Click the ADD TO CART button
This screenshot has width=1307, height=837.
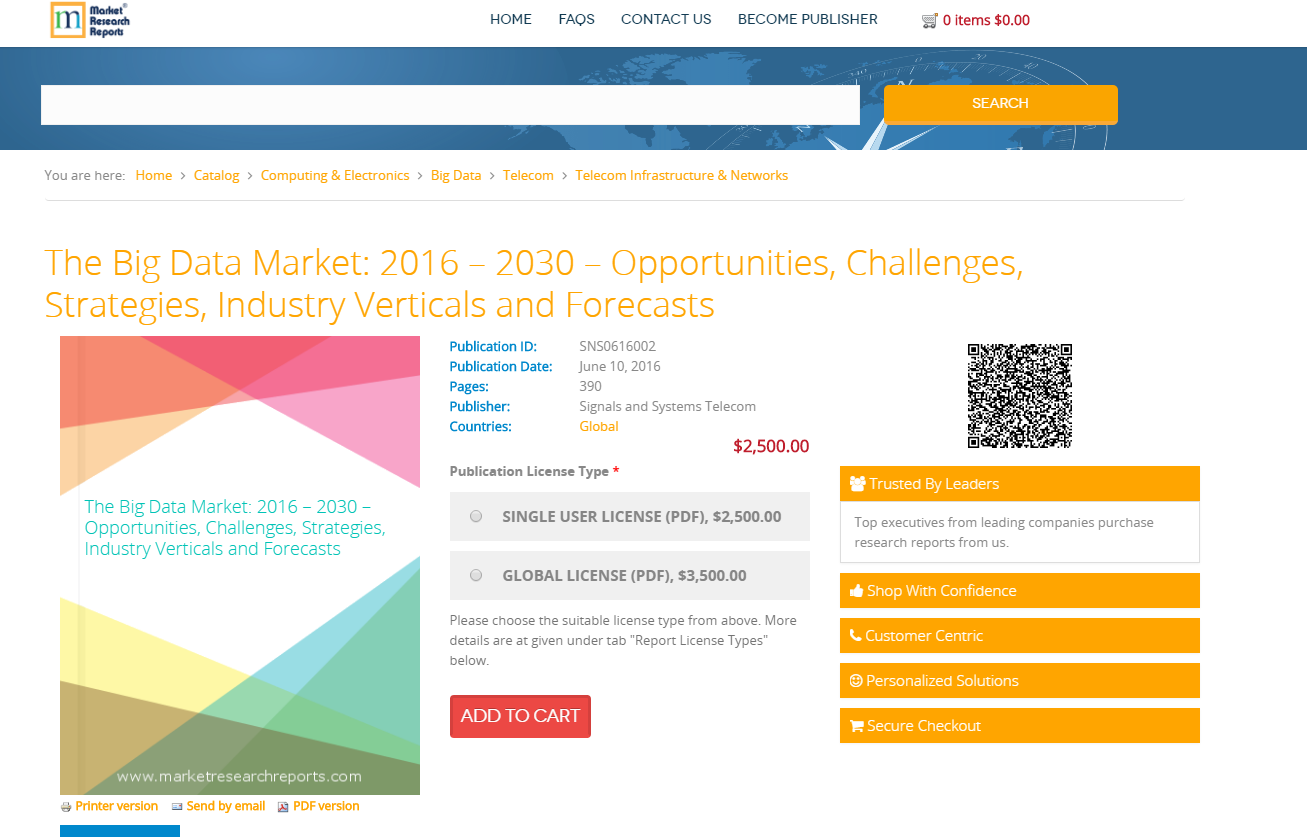pyautogui.click(x=520, y=716)
